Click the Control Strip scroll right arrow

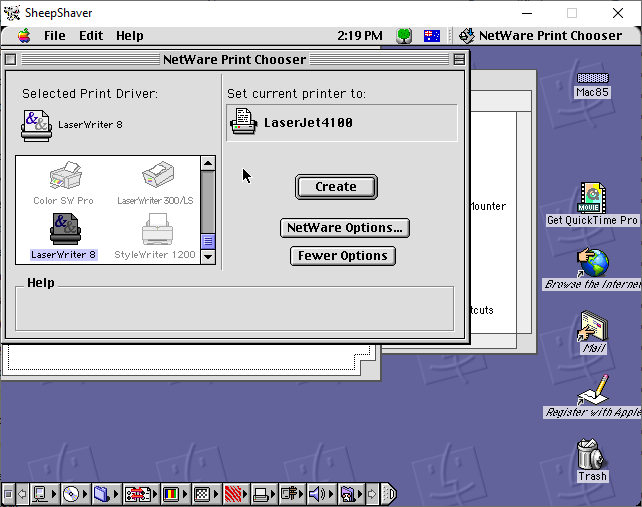pos(372,494)
